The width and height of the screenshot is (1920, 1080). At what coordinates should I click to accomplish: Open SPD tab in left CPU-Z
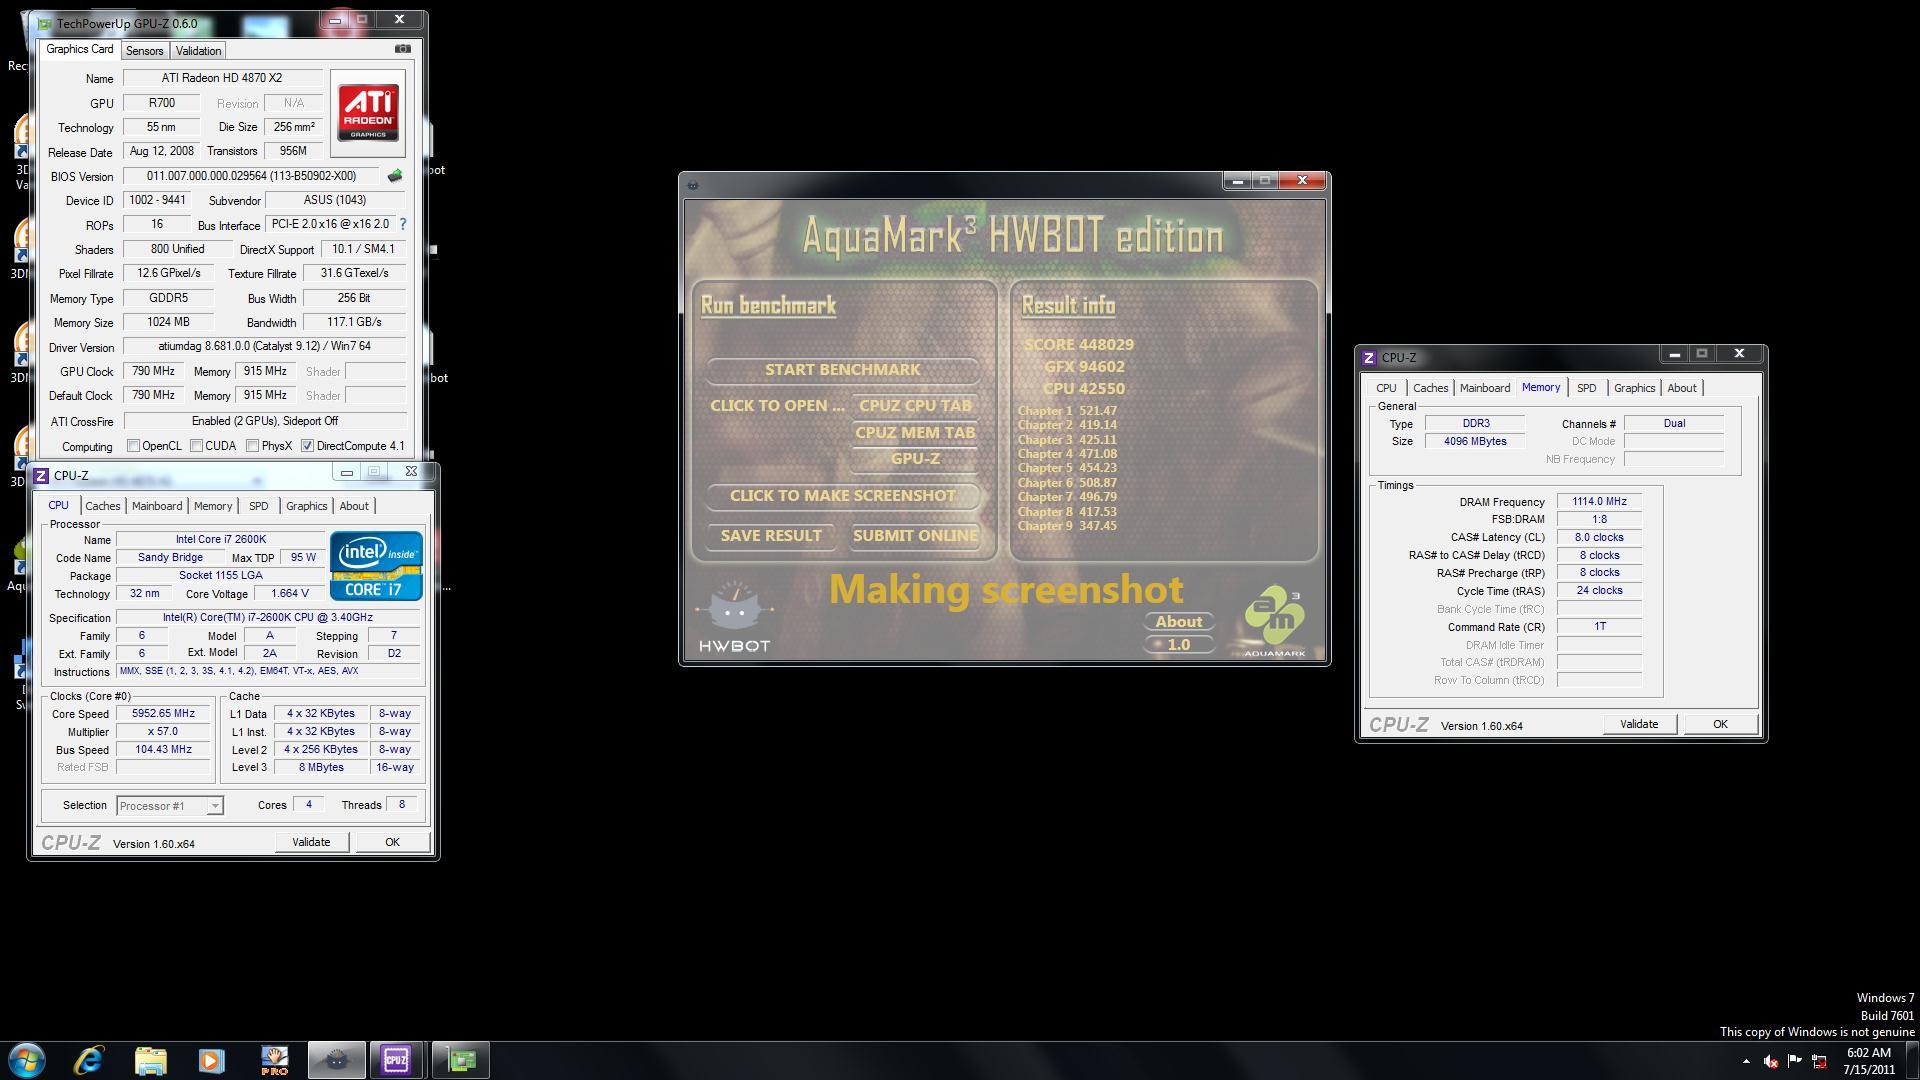[x=259, y=506]
